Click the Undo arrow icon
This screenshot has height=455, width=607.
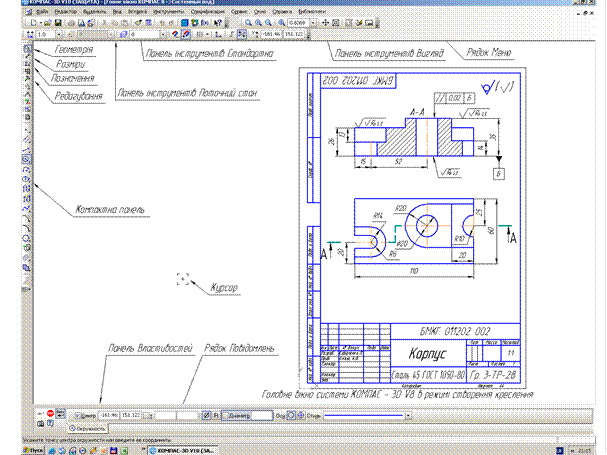point(162,23)
